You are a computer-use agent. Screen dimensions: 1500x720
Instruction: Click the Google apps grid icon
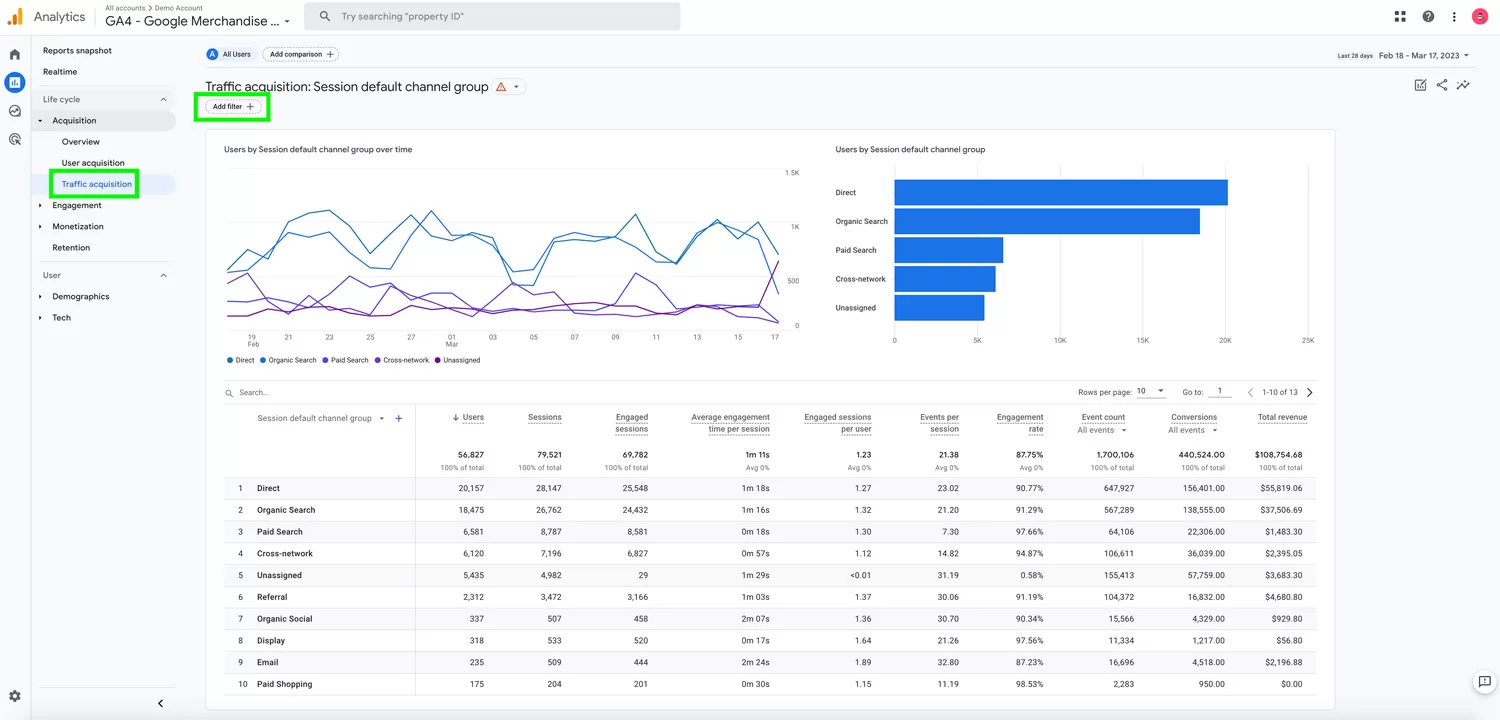click(x=1400, y=17)
